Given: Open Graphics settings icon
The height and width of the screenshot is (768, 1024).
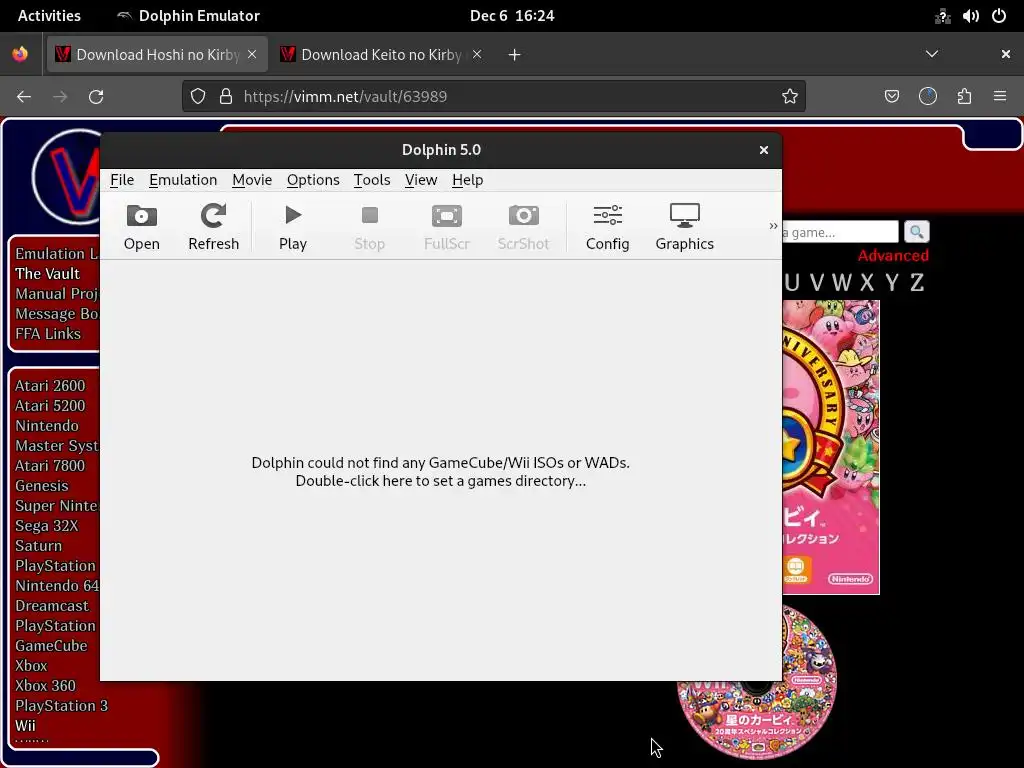Looking at the screenshot, I should 684,227.
